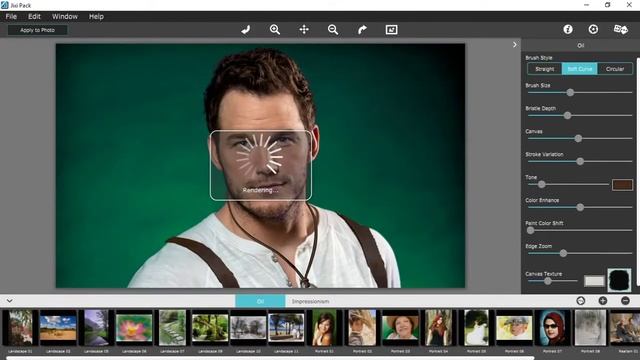This screenshot has width=640, height=360.
Task: Click the redo arrow icon in toolbar
Action: pyautogui.click(x=362, y=30)
